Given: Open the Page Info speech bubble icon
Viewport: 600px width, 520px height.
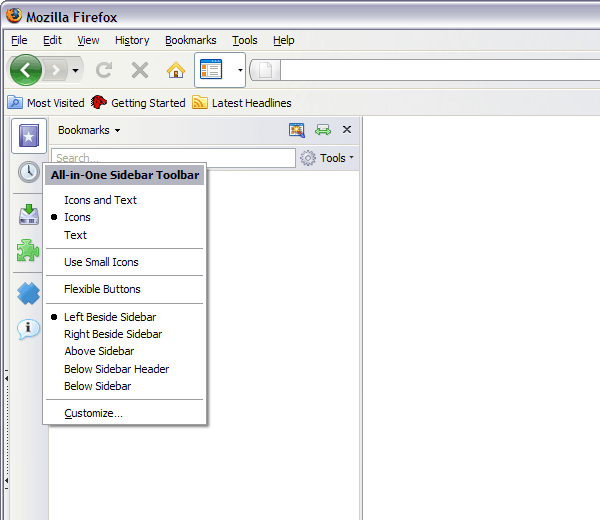Looking at the screenshot, I should coord(28,329).
